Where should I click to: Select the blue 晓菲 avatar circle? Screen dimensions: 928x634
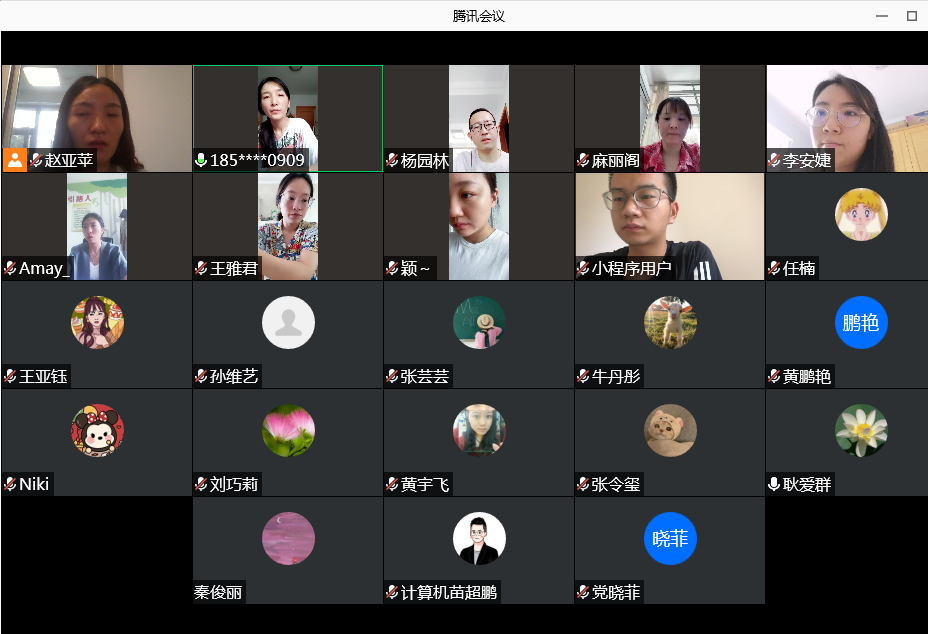pyautogui.click(x=670, y=539)
